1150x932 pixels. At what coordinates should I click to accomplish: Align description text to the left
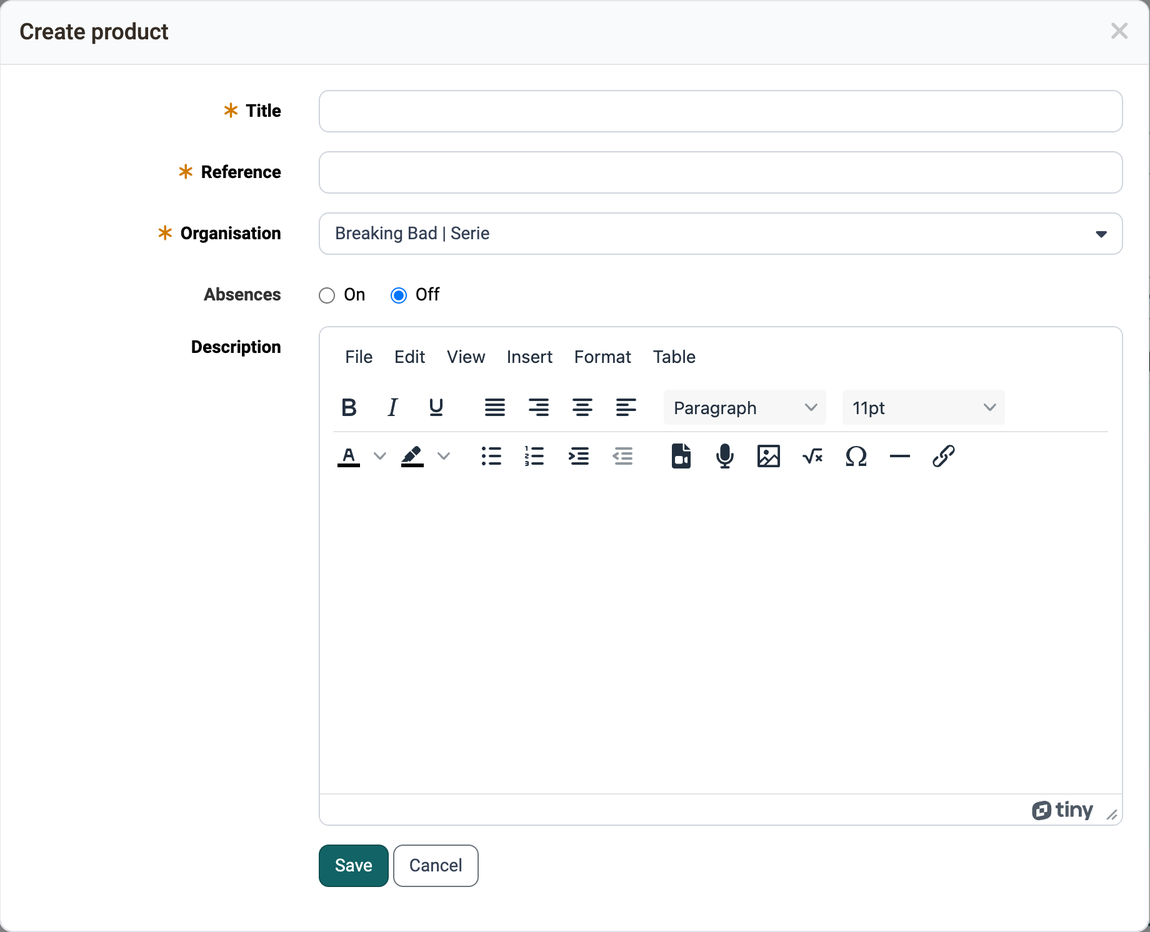click(x=626, y=407)
